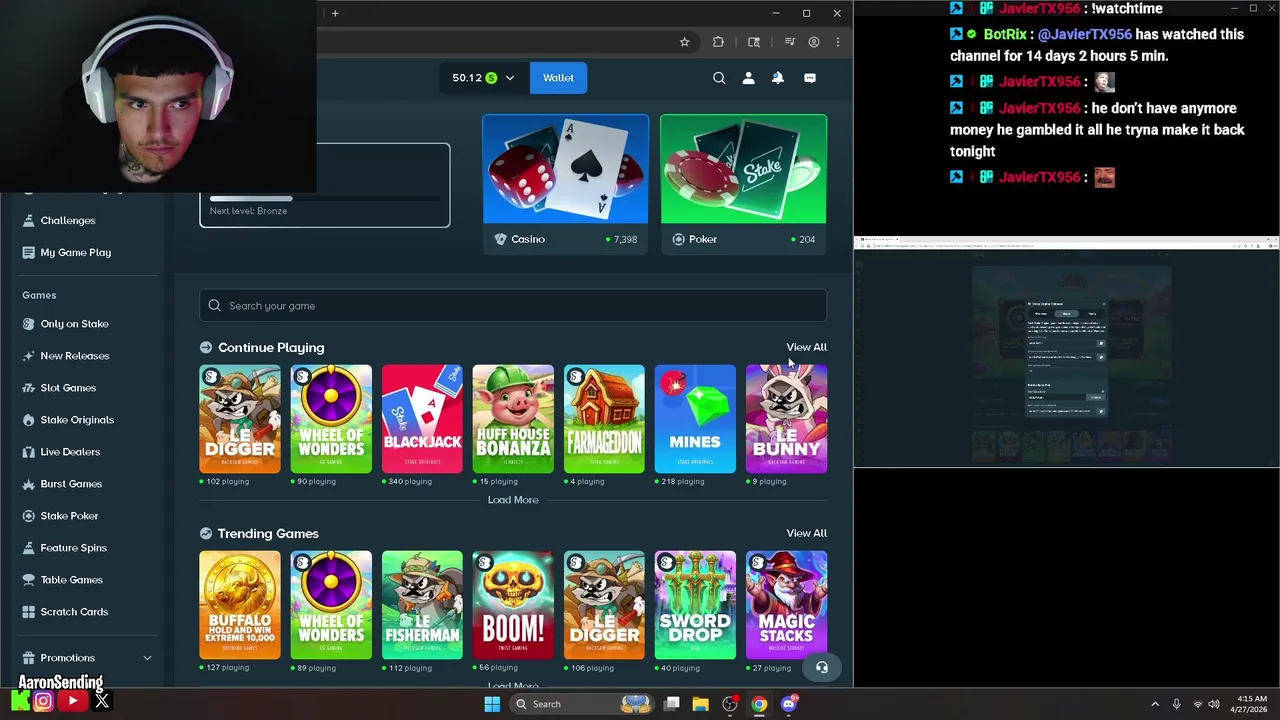This screenshot has height=720, width=1280.
Task: Open Chrome profile avatar icon
Action: click(814, 42)
